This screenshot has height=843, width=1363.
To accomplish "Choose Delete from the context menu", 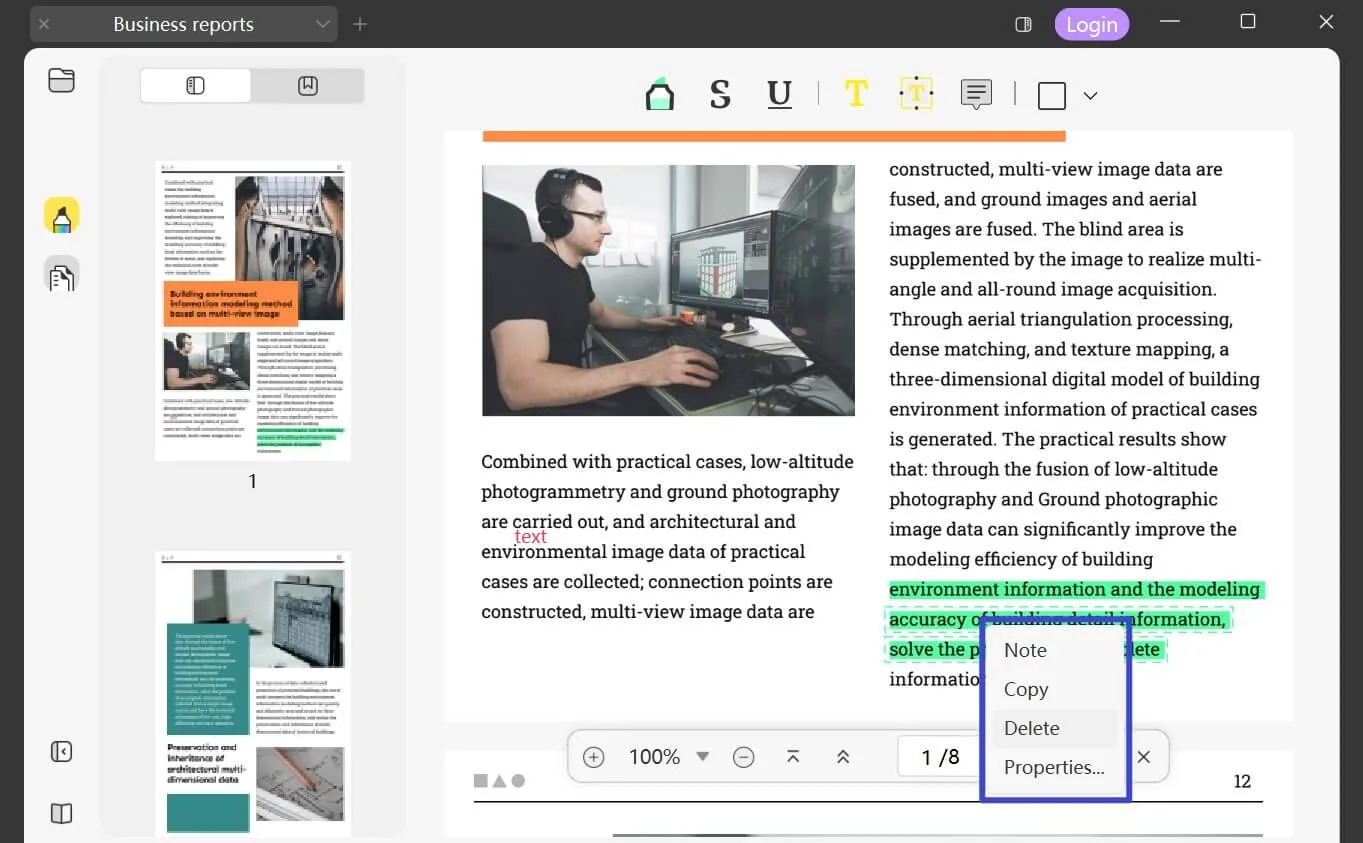I will pos(1032,728).
